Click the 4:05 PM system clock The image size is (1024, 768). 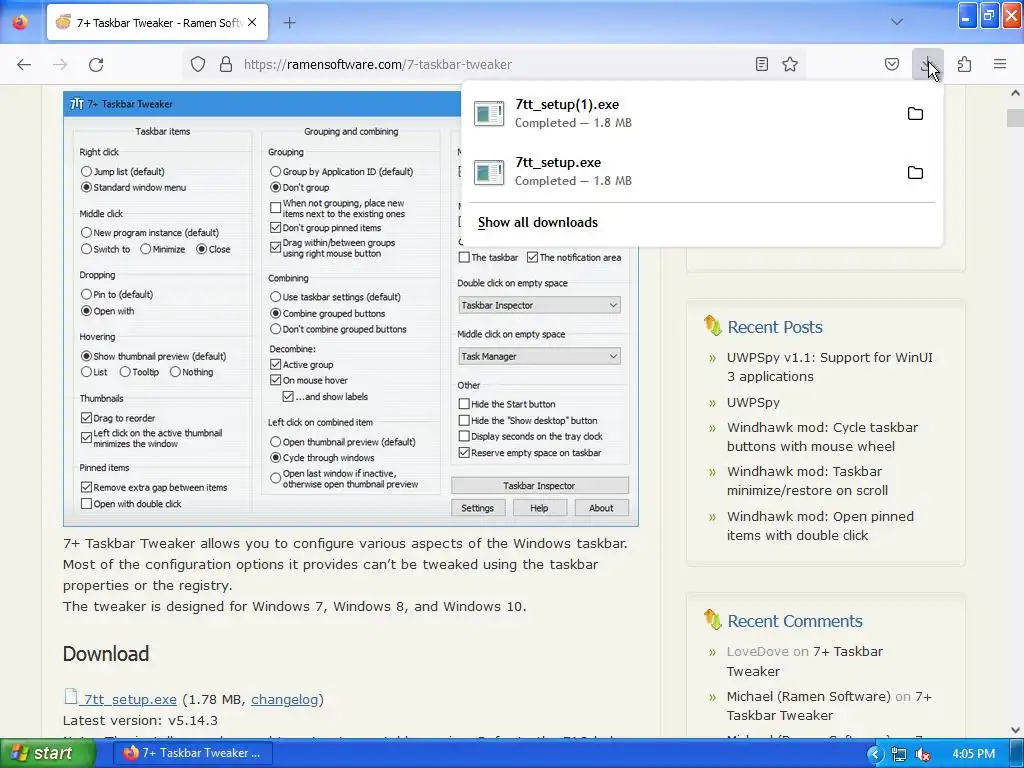point(973,754)
